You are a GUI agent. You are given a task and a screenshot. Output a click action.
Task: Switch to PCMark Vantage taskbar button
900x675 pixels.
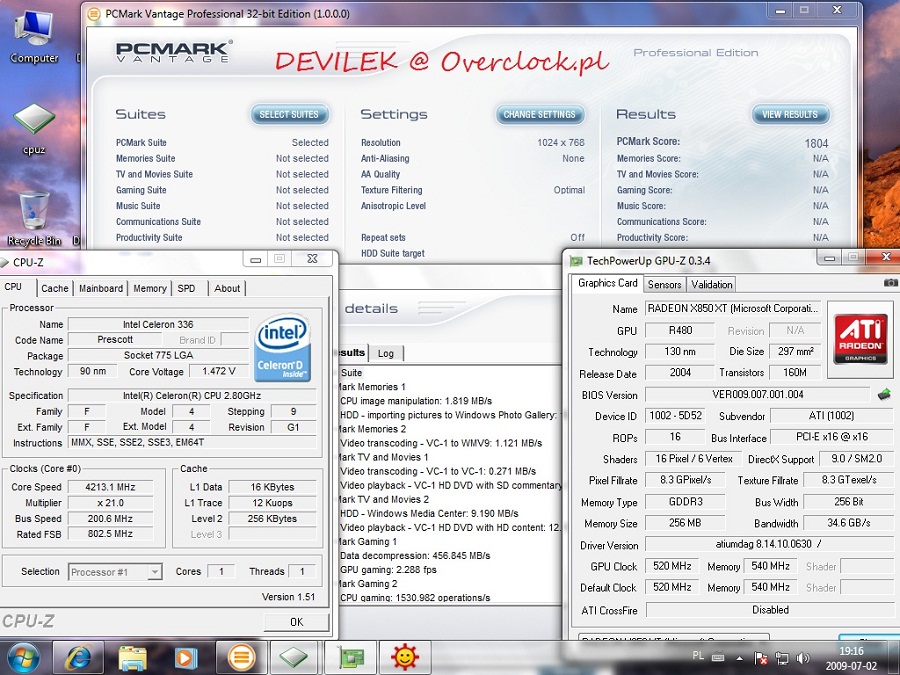(241, 658)
